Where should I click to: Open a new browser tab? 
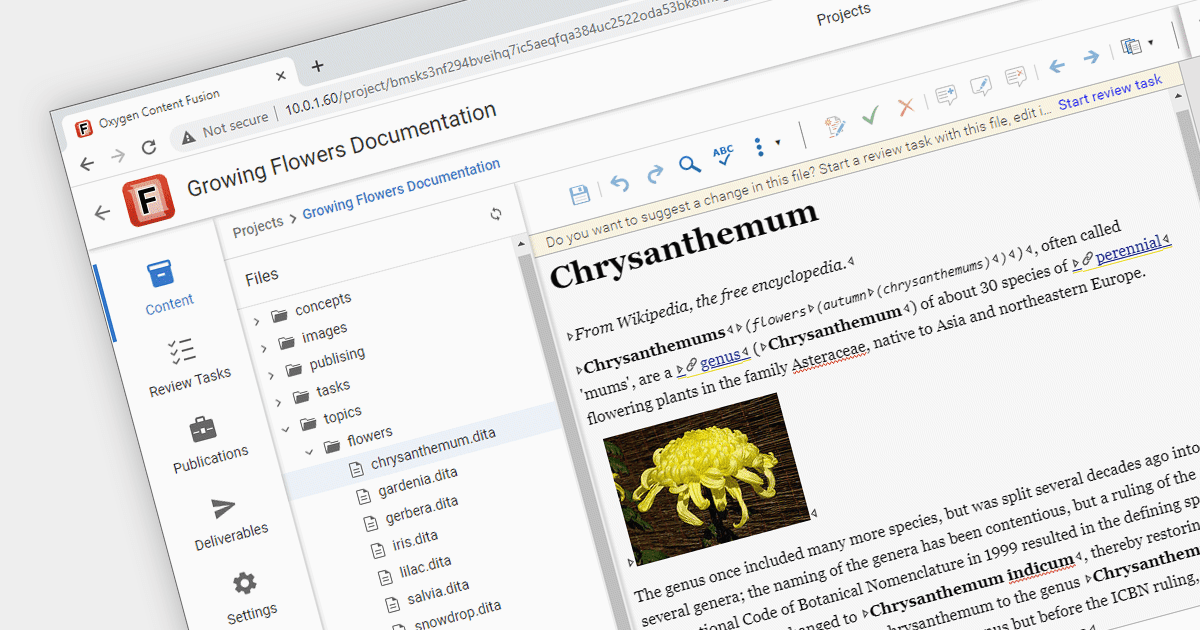pos(317,66)
